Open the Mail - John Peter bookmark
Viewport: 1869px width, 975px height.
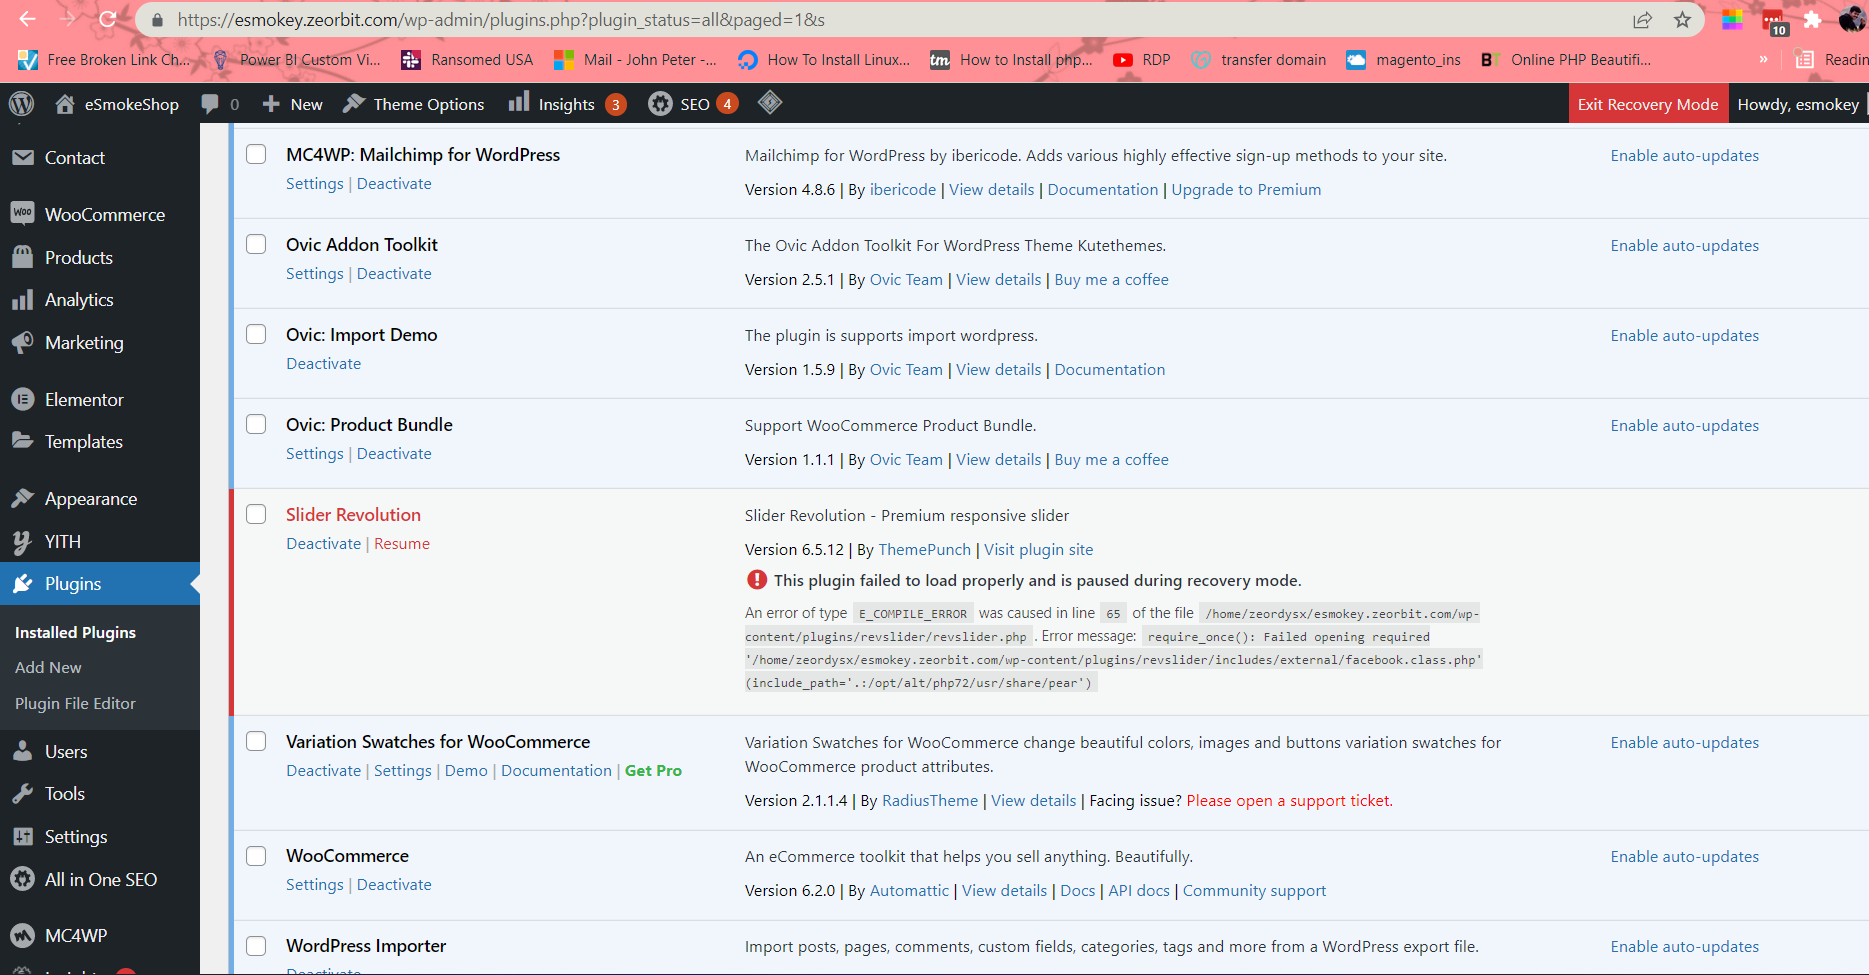[x=634, y=60]
